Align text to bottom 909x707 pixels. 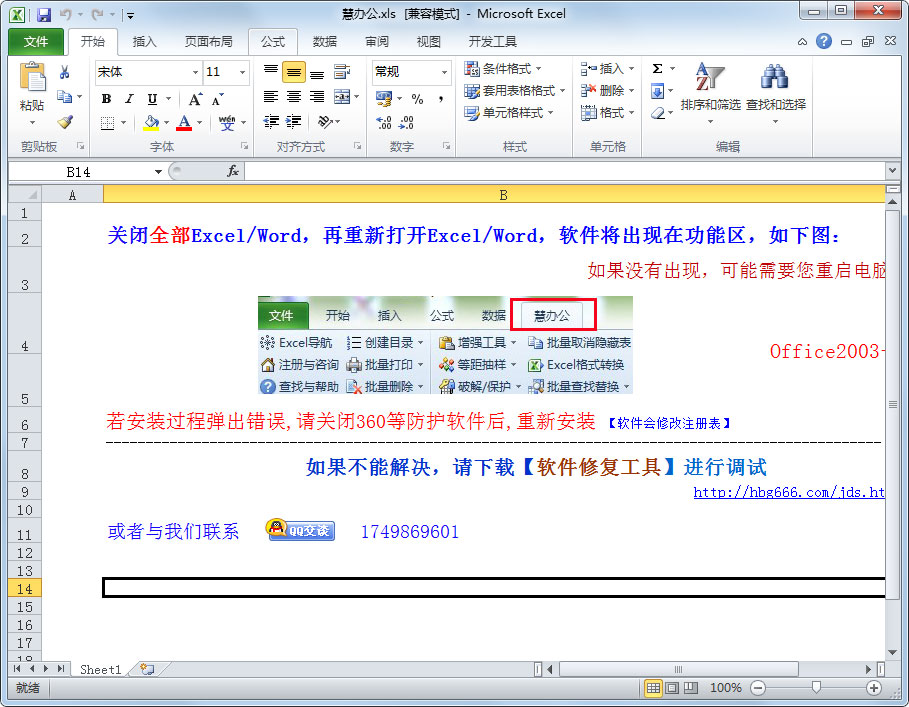(317, 72)
